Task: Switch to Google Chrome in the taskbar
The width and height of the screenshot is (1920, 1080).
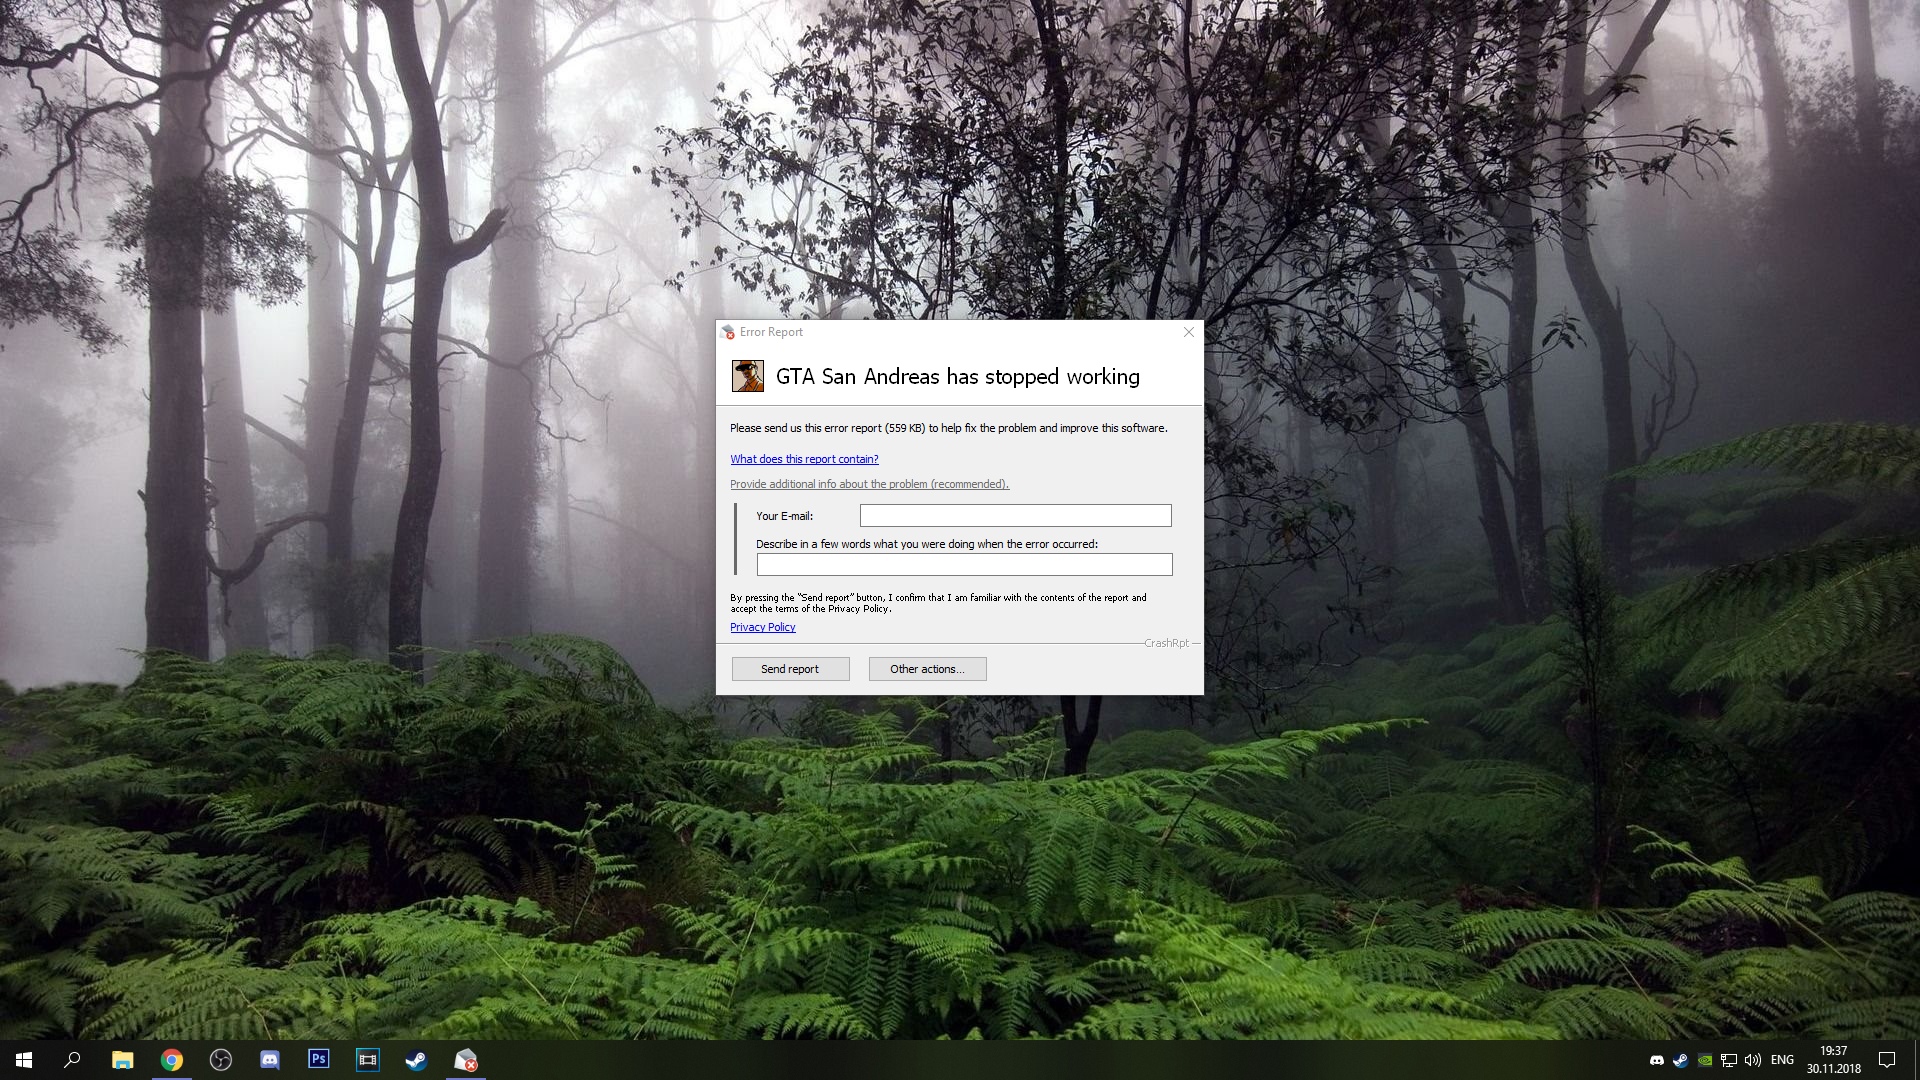Action: 171,1060
